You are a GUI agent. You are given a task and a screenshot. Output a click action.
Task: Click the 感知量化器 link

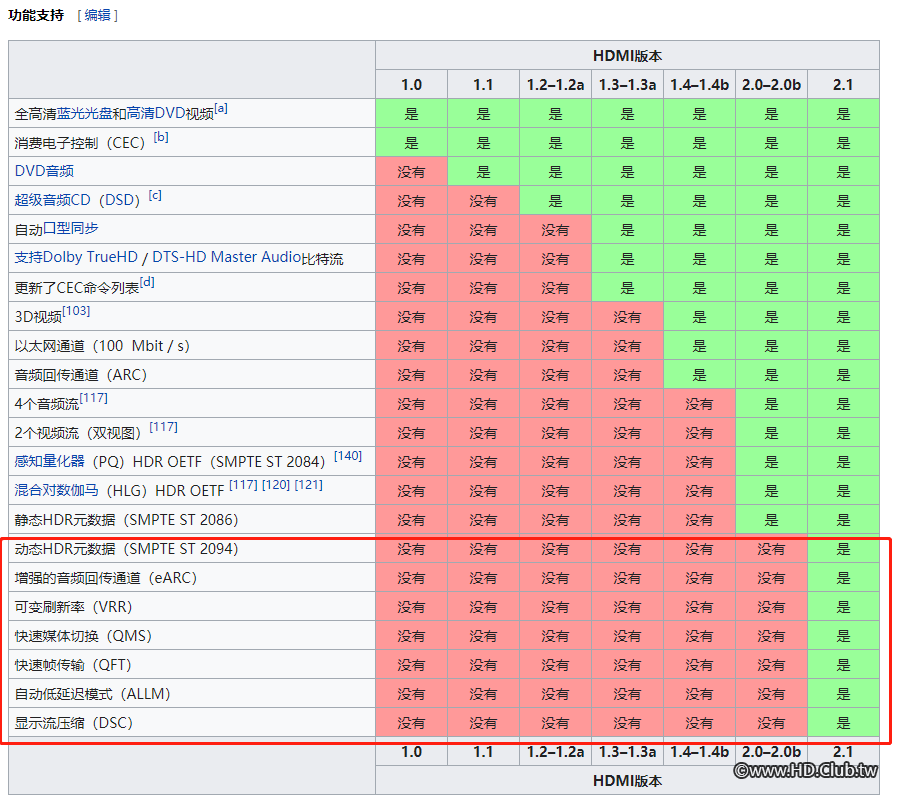coord(50,462)
